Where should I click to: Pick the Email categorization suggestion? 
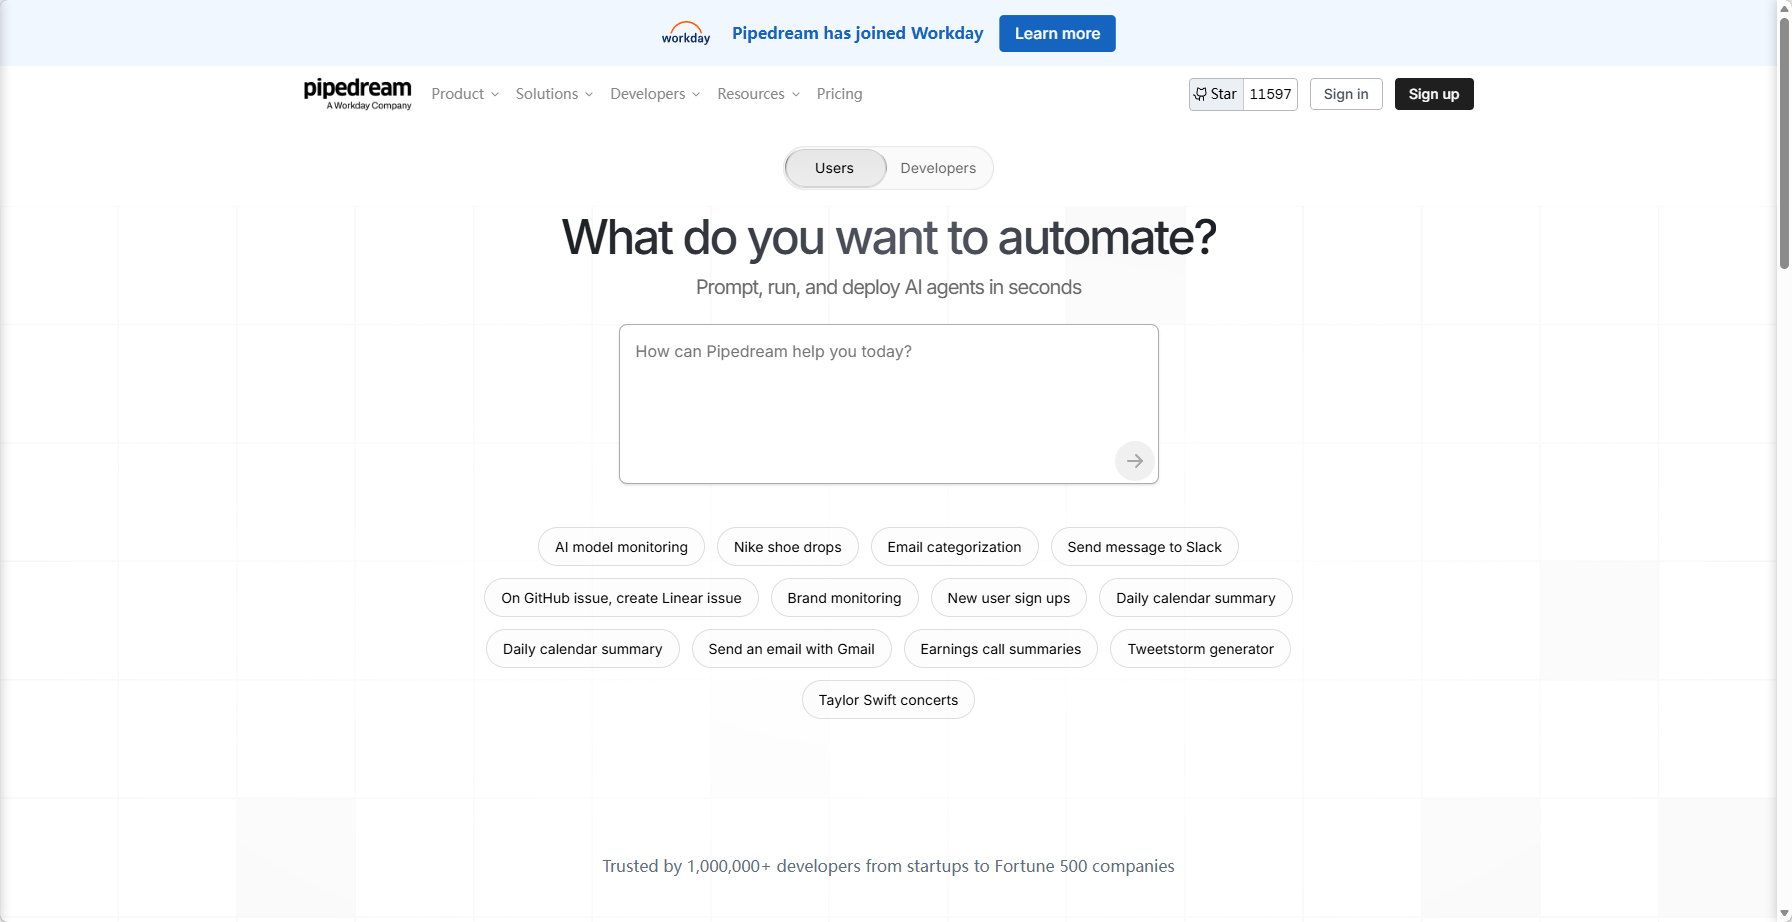pyautogui.click(x=954, y=547)
